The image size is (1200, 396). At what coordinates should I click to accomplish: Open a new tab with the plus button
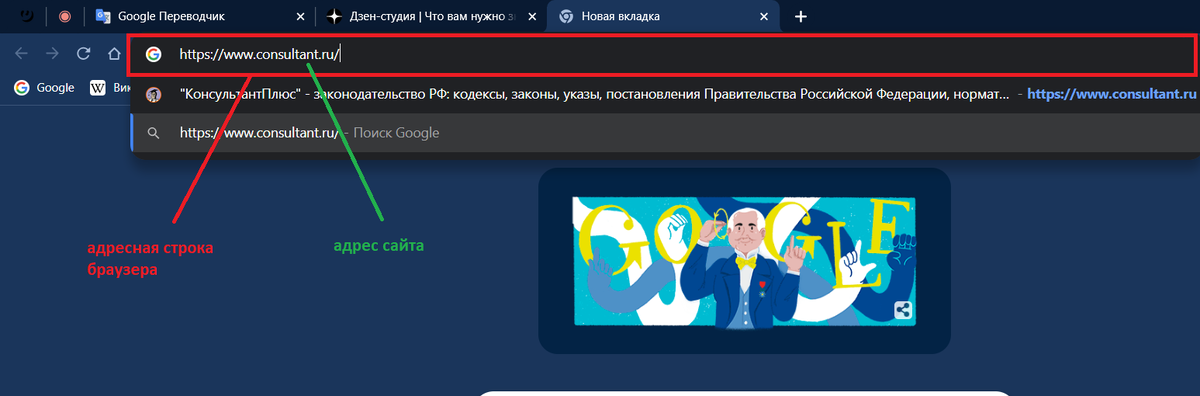[800, 17]
